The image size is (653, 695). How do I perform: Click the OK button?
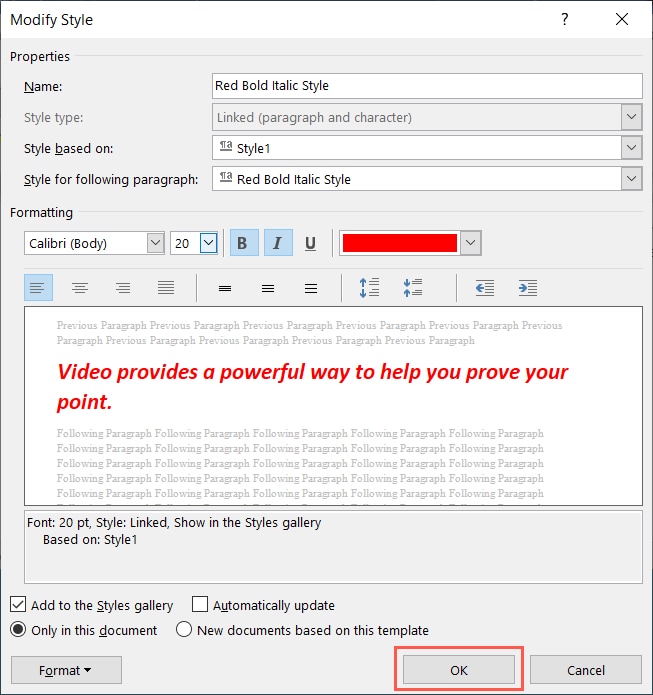pos(459,670)
